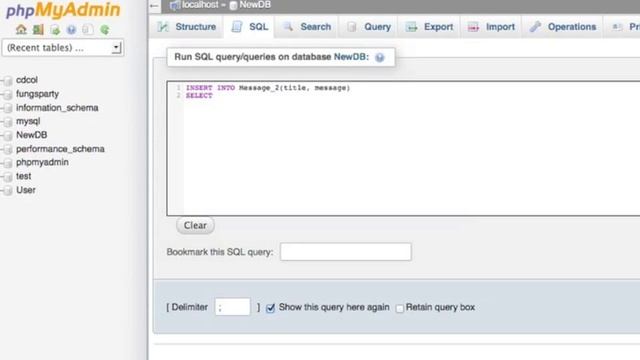Focus the SQL query editor
Viewport: 640px width, 360px height.
403,148
